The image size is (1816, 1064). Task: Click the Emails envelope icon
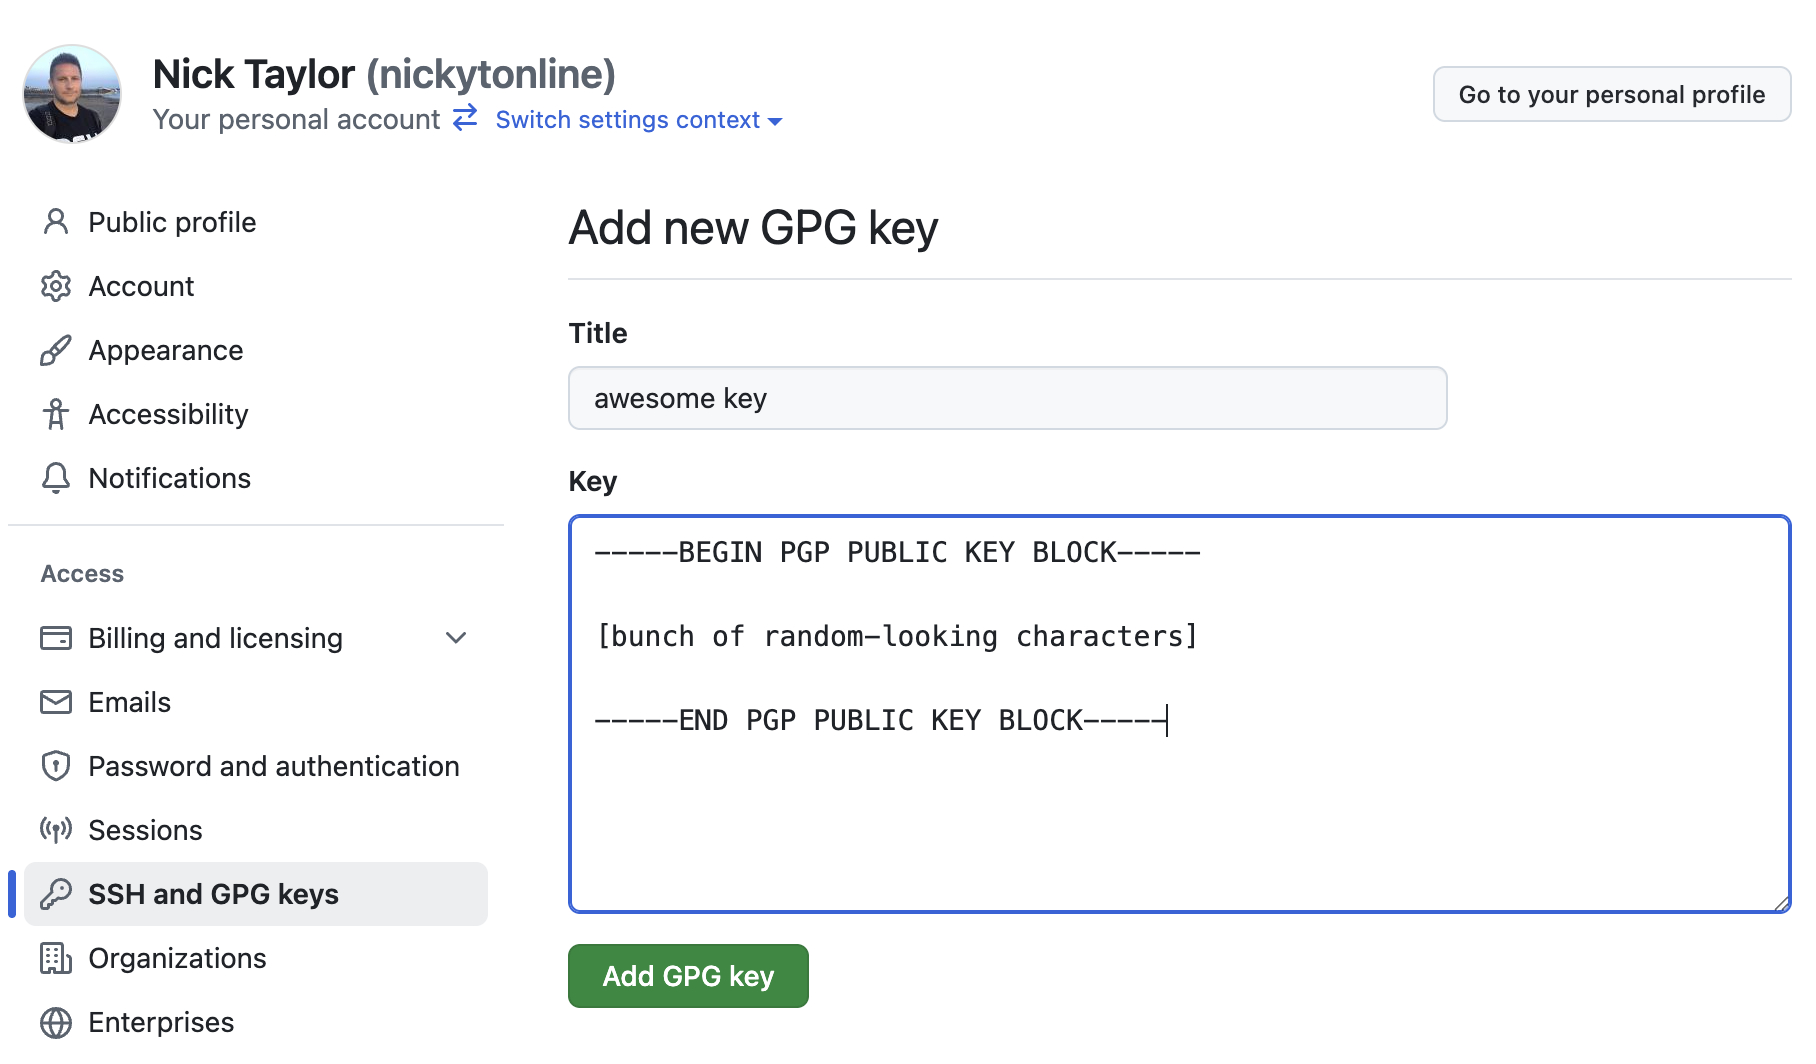(x=56, y=702)
